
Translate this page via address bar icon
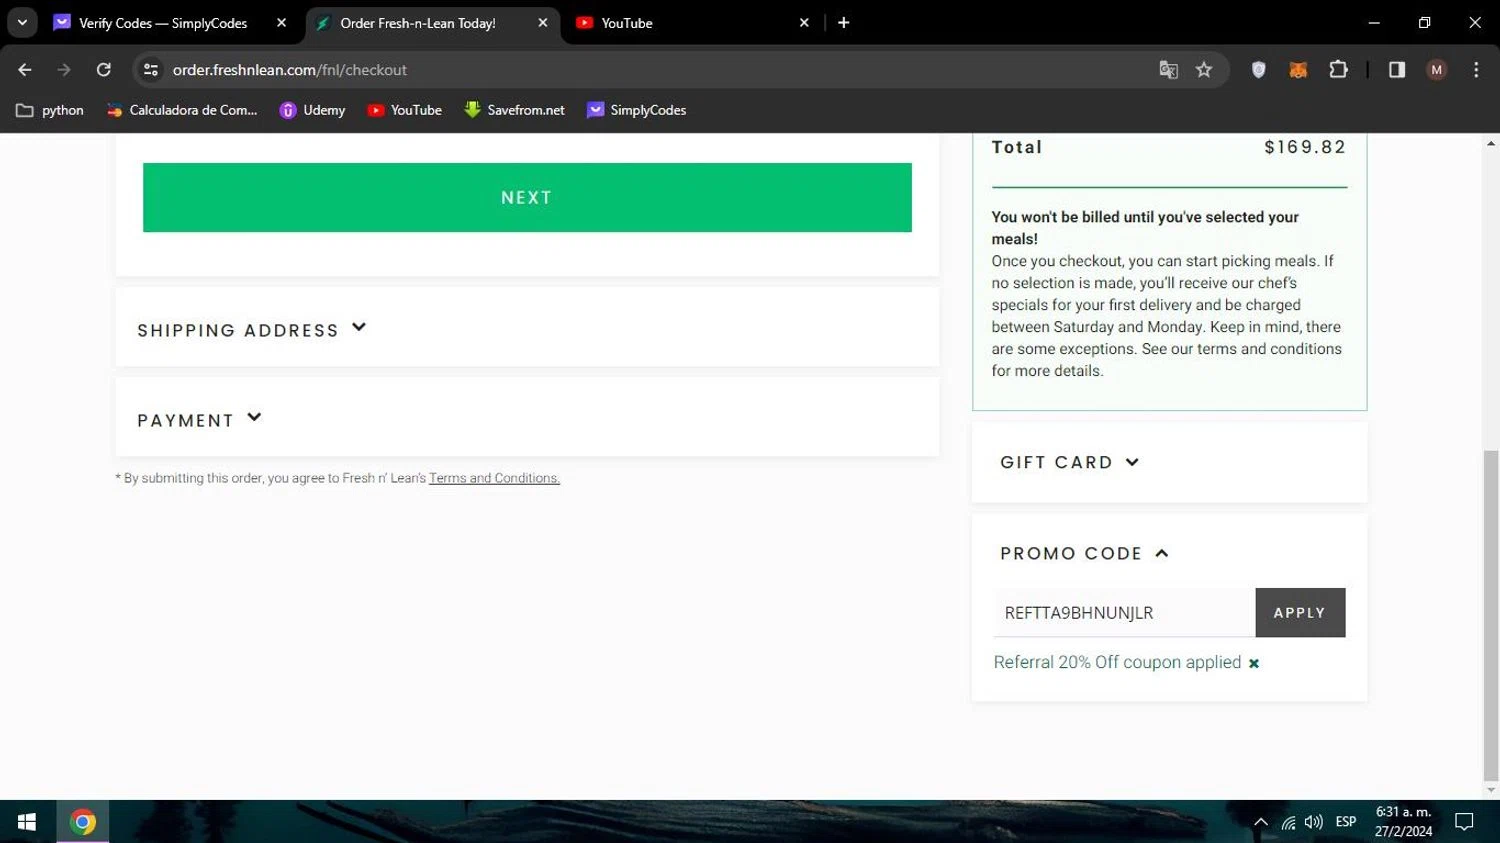pyautogui.click(x=1168, y=70)
